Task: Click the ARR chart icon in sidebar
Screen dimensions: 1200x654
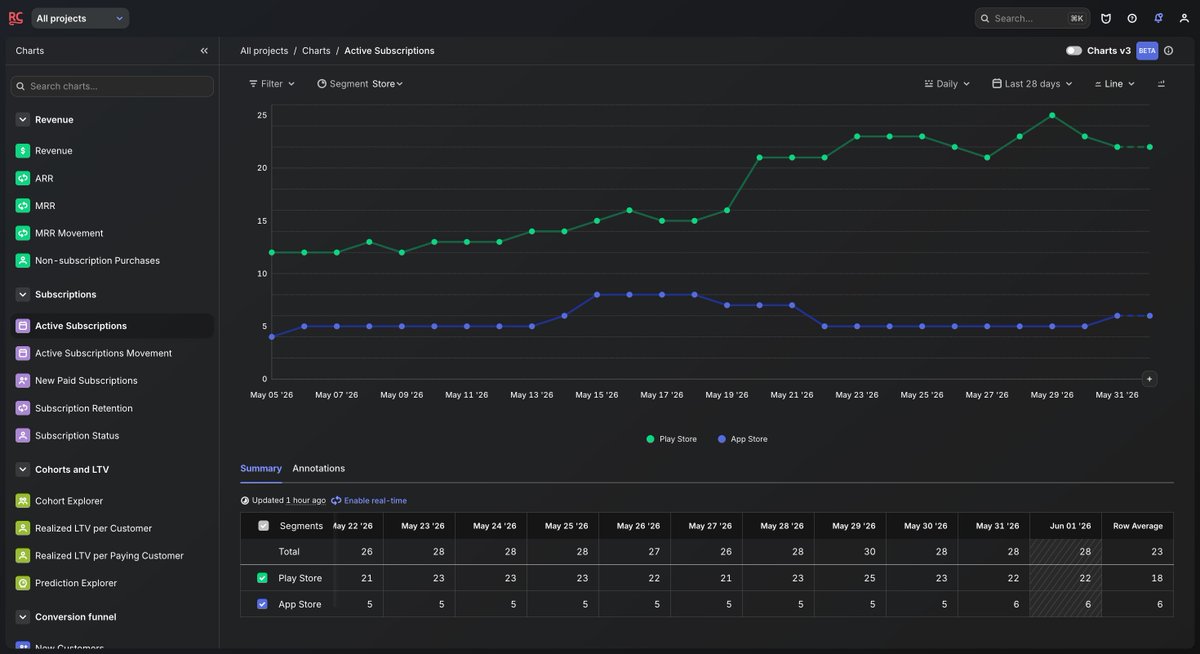Action: pyautogui.click(x=23, y=178)
